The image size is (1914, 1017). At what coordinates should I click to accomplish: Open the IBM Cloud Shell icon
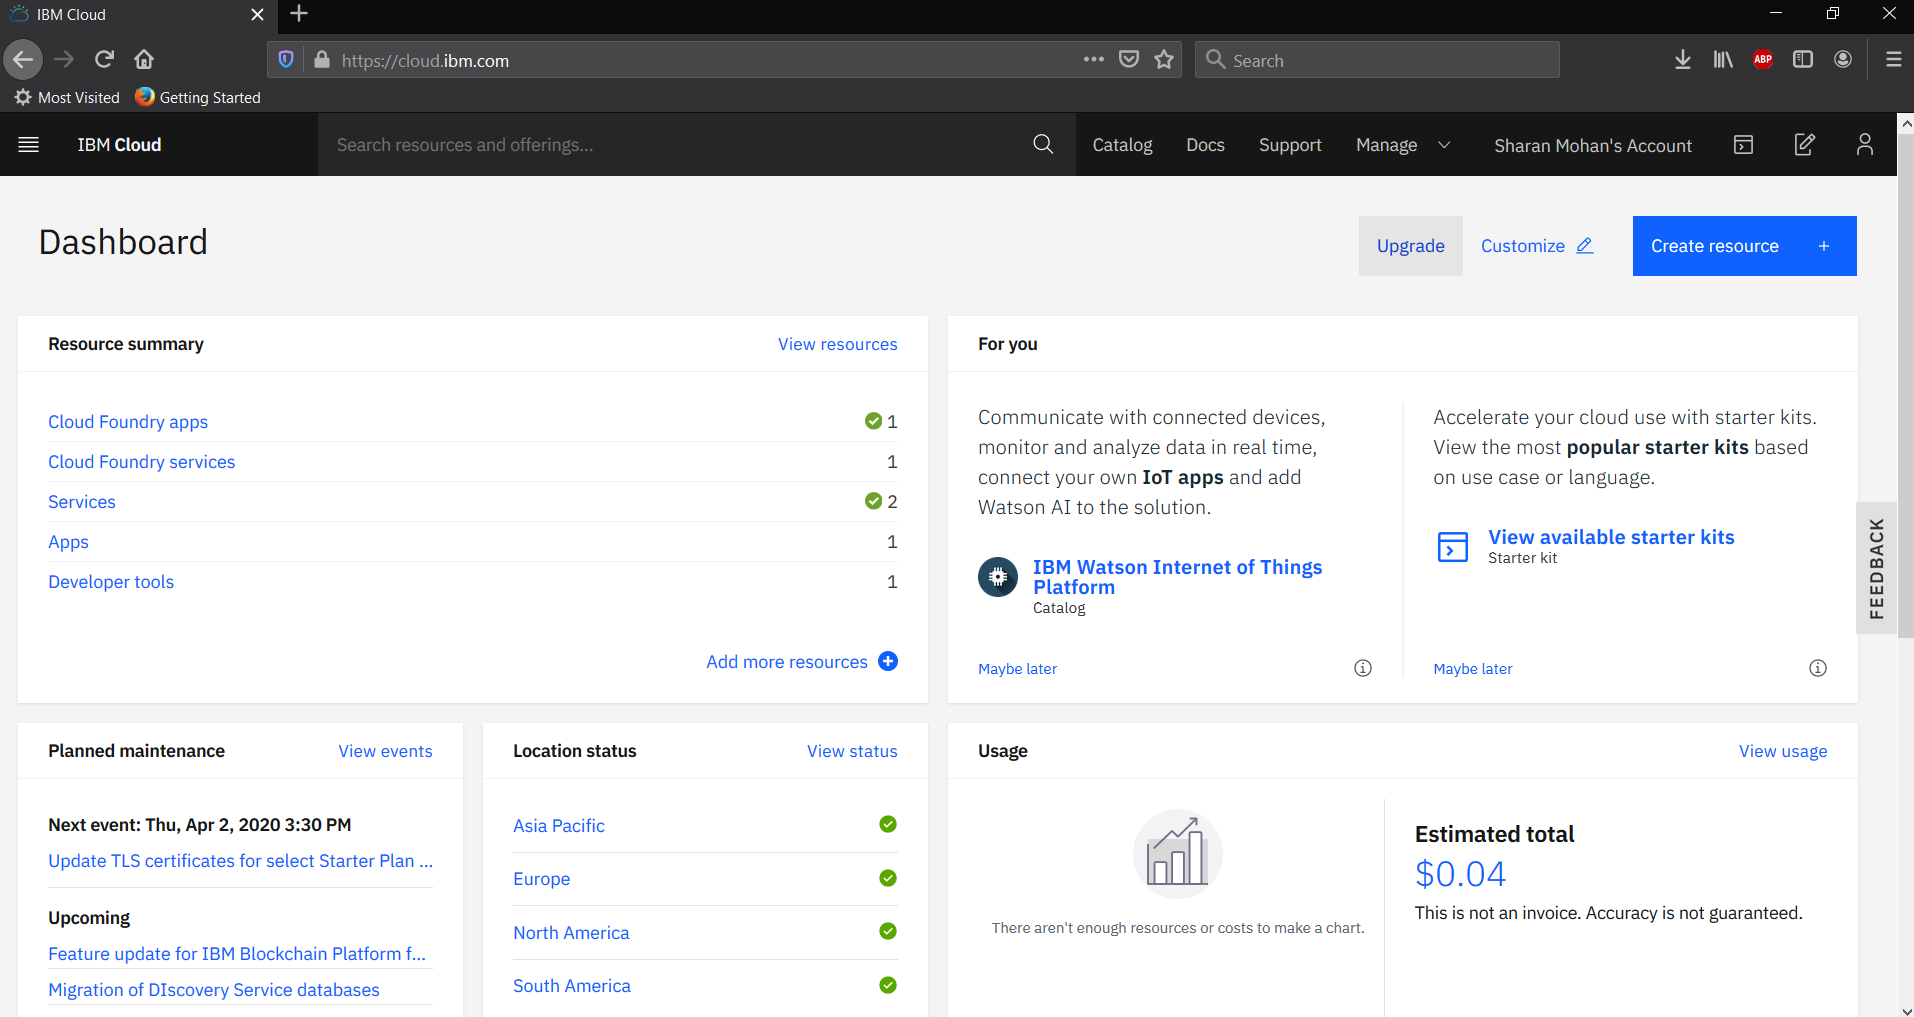click(1743, 145)
